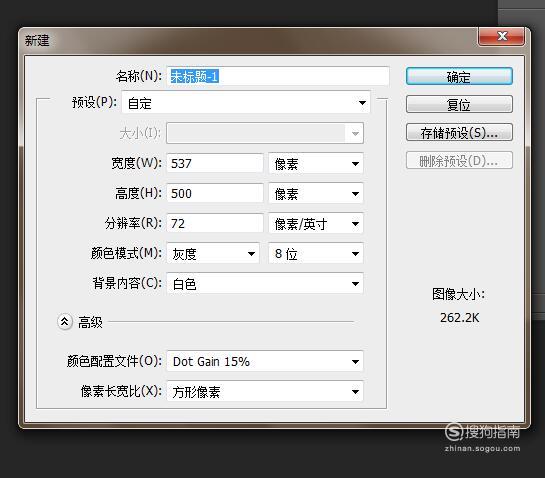
Task: Click the 确定 button to confirm
Action: tap(459, 76)
